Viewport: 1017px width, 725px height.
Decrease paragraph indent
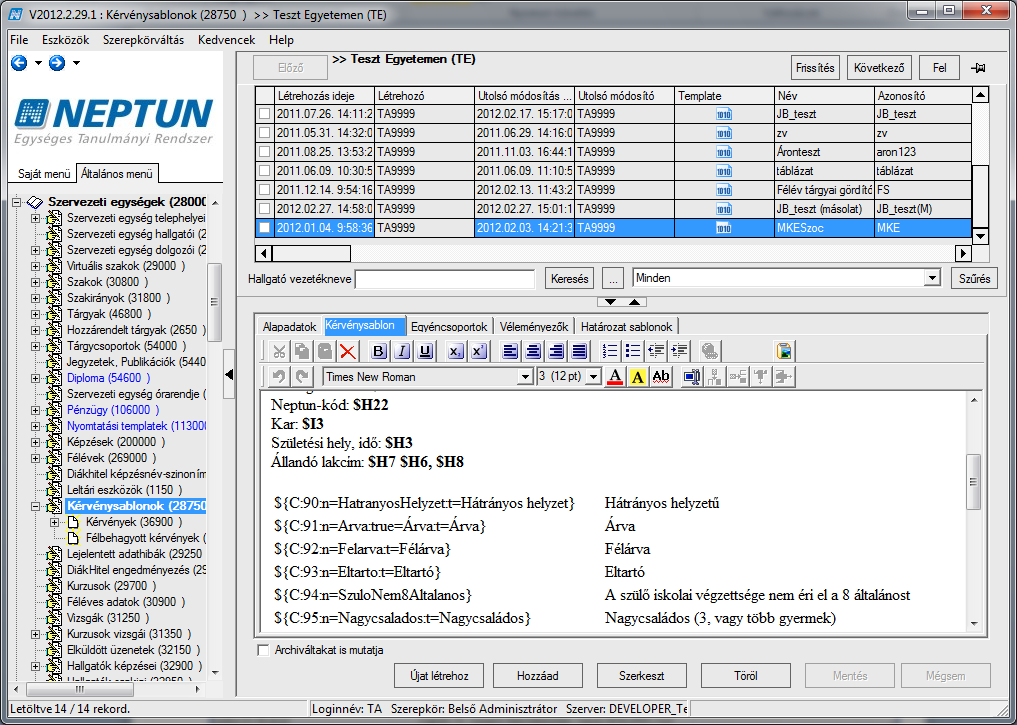(656, 351)
